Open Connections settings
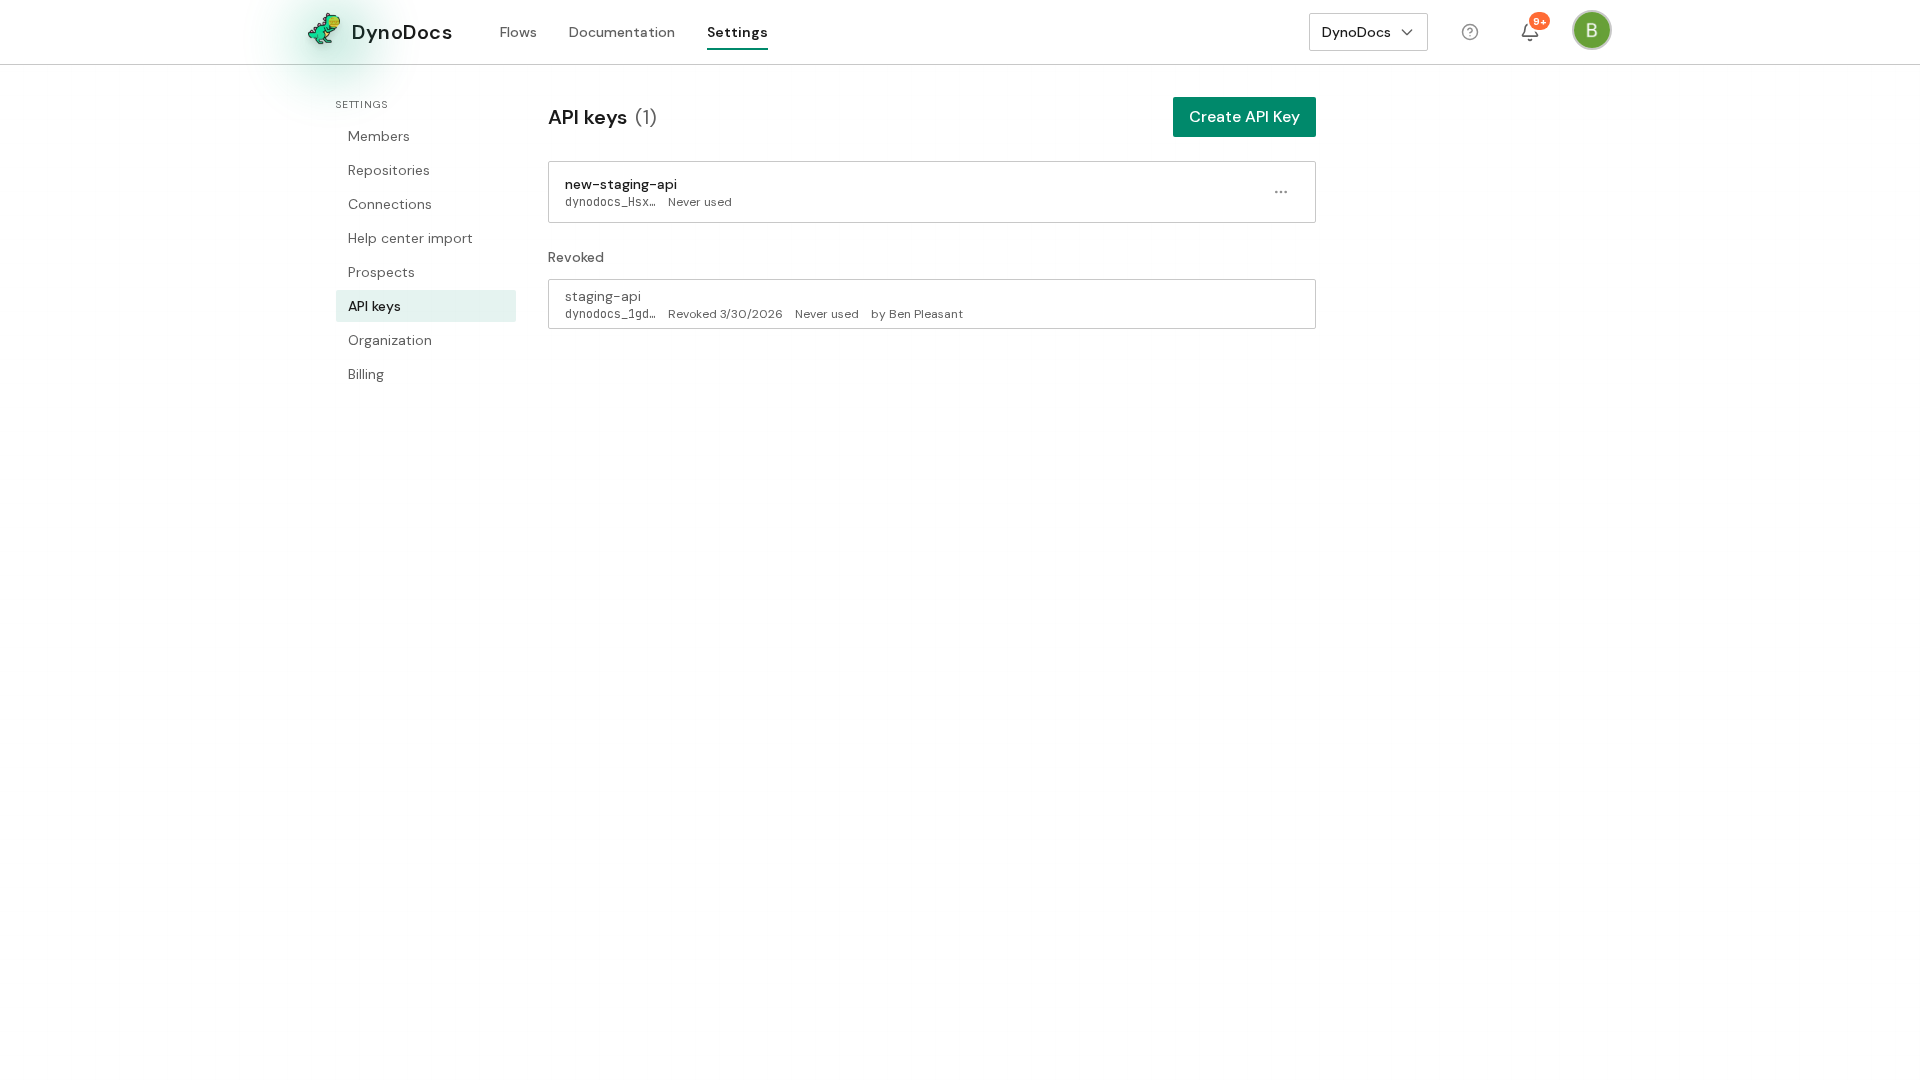 tap(426, 204)
